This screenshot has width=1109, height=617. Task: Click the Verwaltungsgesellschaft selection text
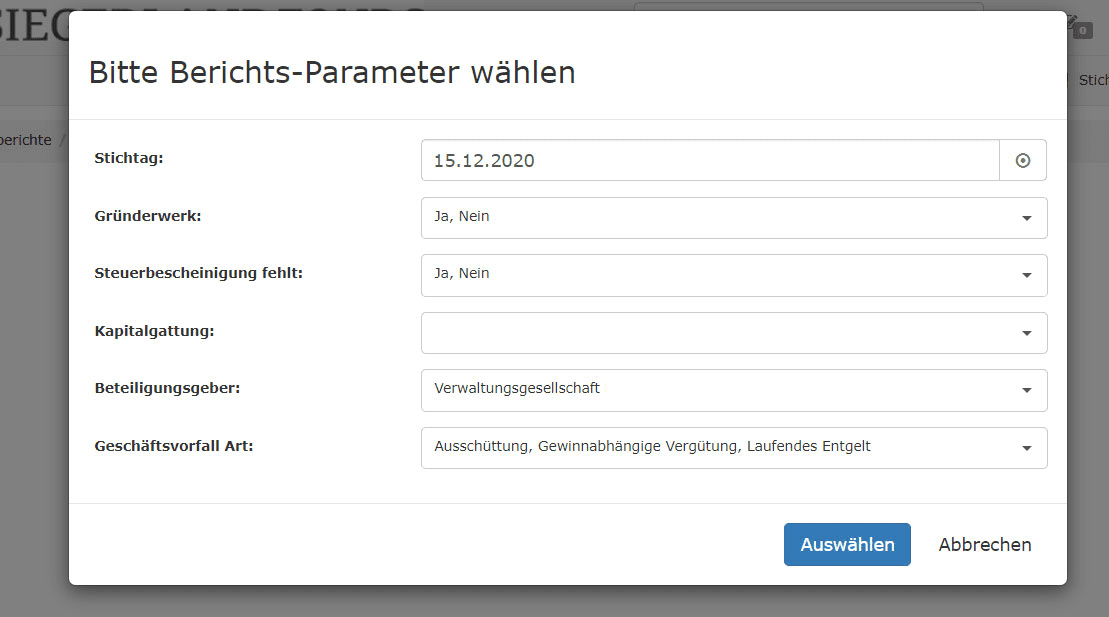[517, 388]
